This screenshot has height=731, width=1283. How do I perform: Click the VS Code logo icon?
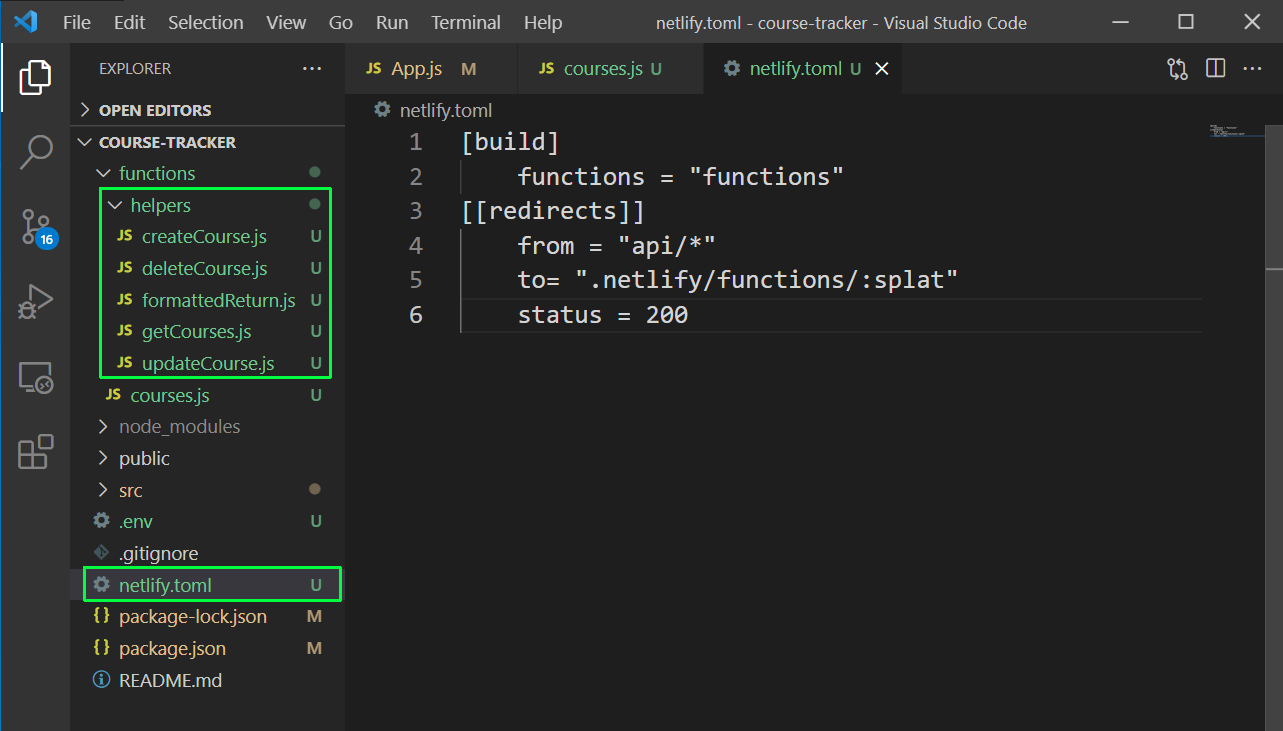coord(25,22)
